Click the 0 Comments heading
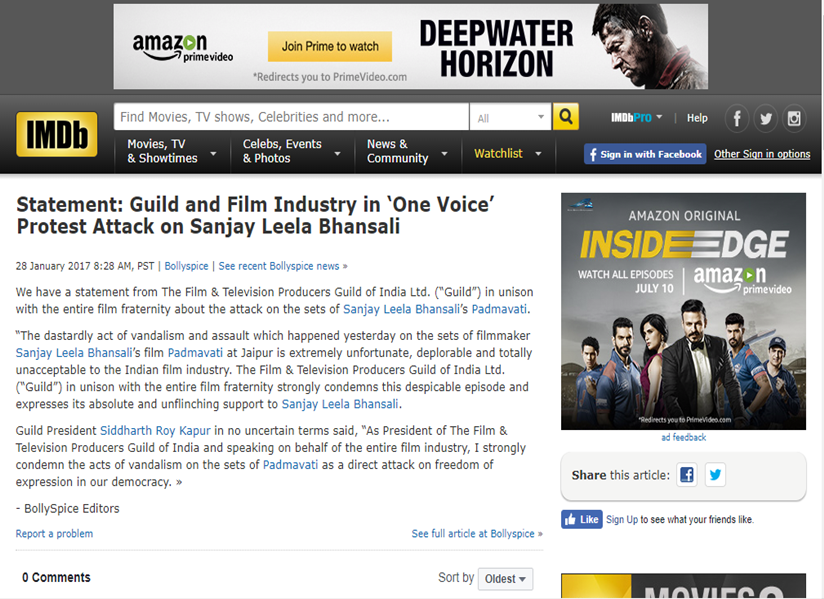Image resolution: width=824 pixels, height=599 pixels. [56, 577]
